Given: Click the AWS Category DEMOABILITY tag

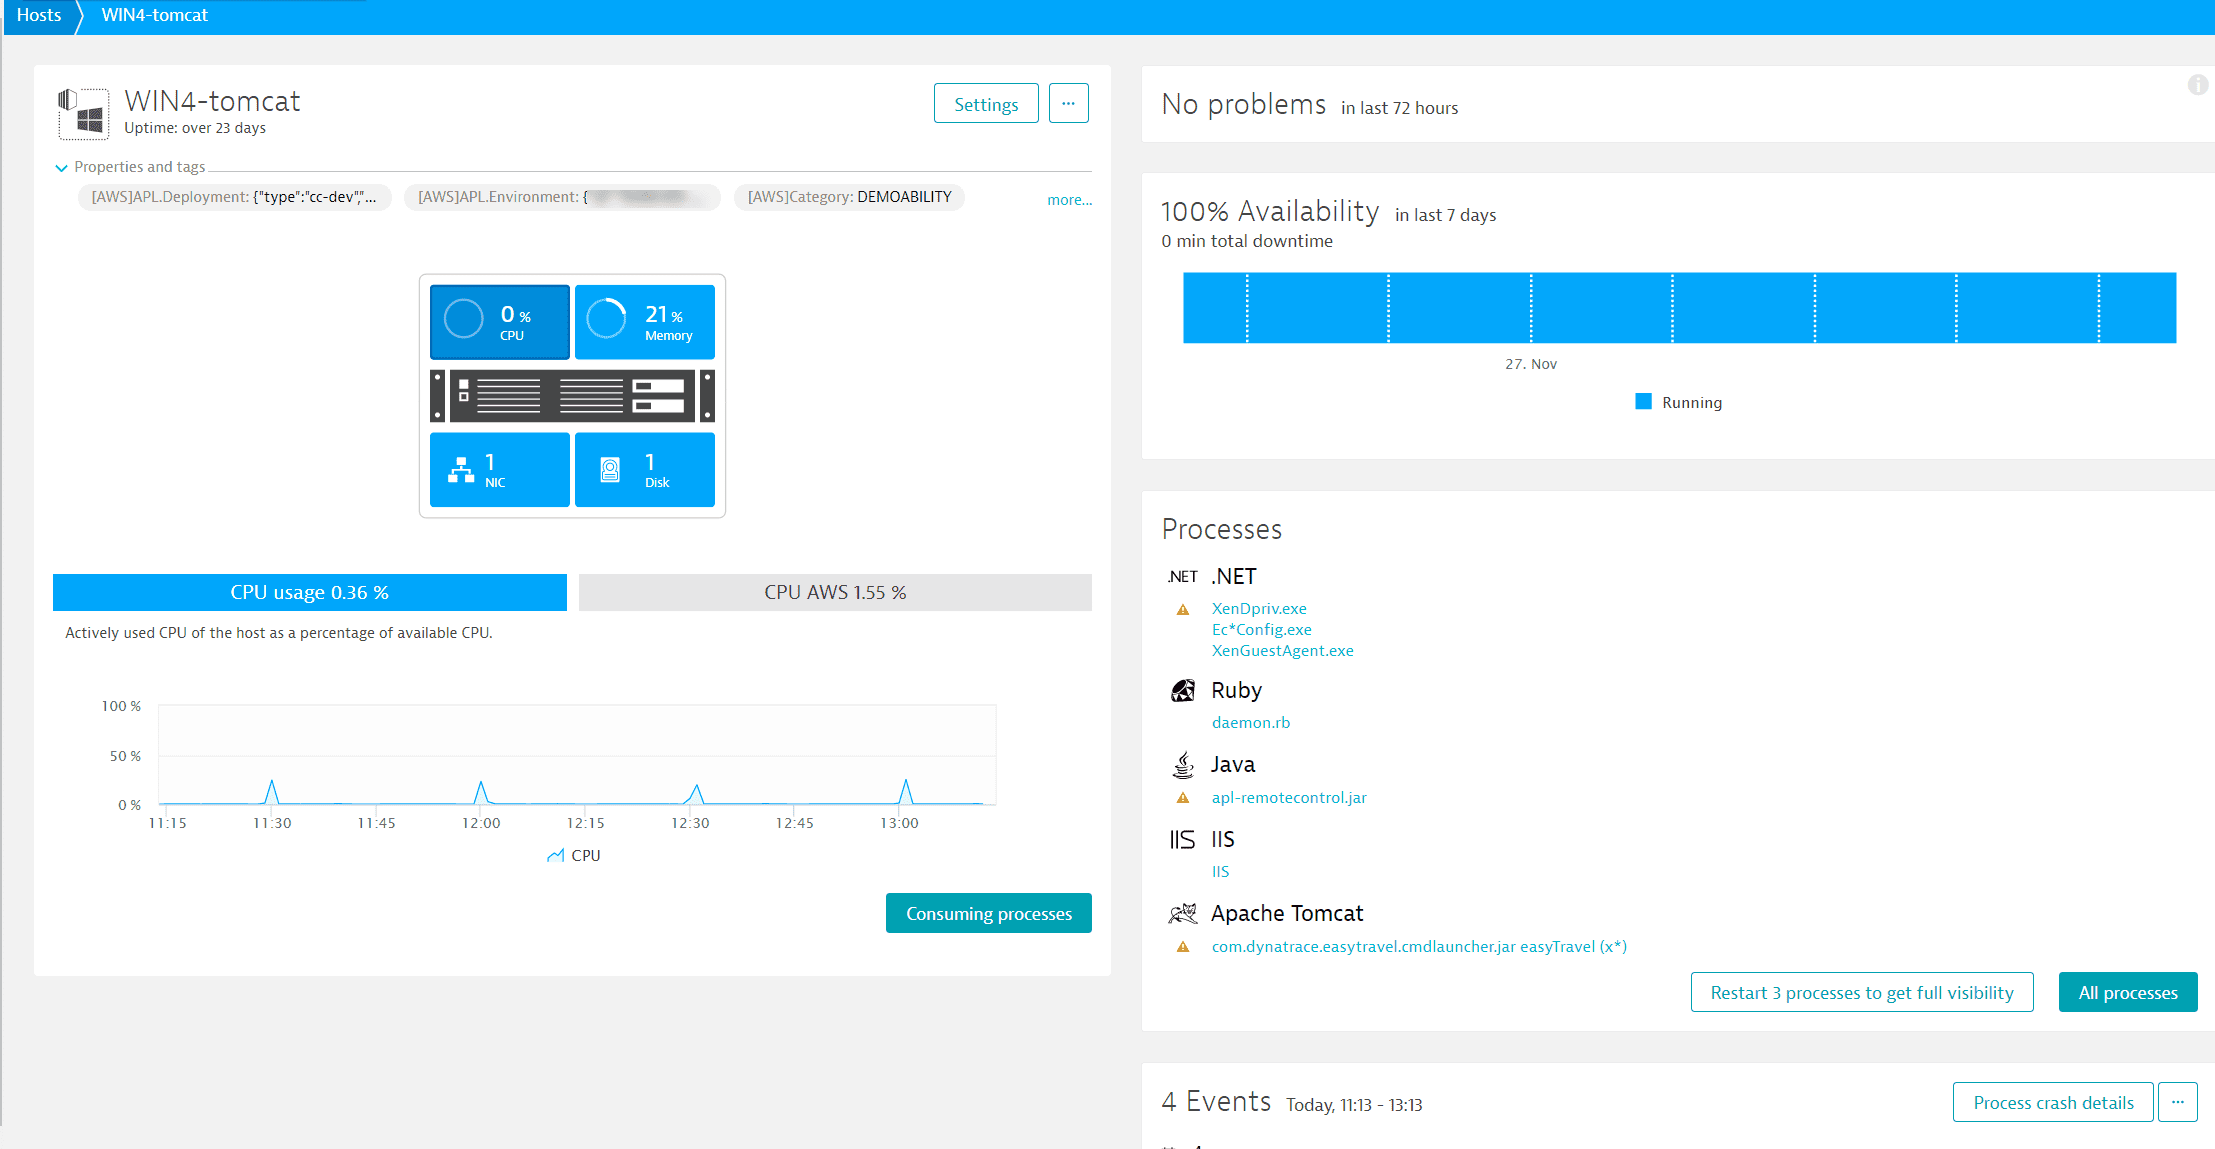Looking at the screenshot, I should point(849,197).
